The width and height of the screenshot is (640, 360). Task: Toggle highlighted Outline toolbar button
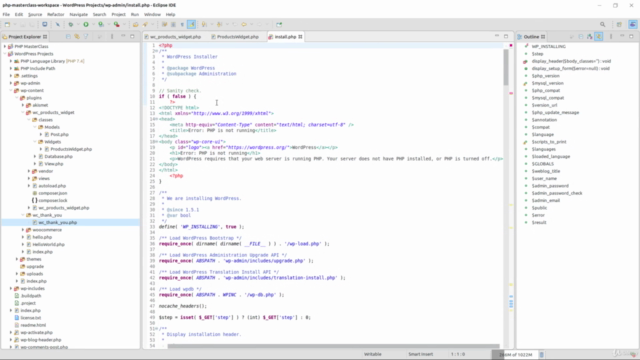(599, 37)
